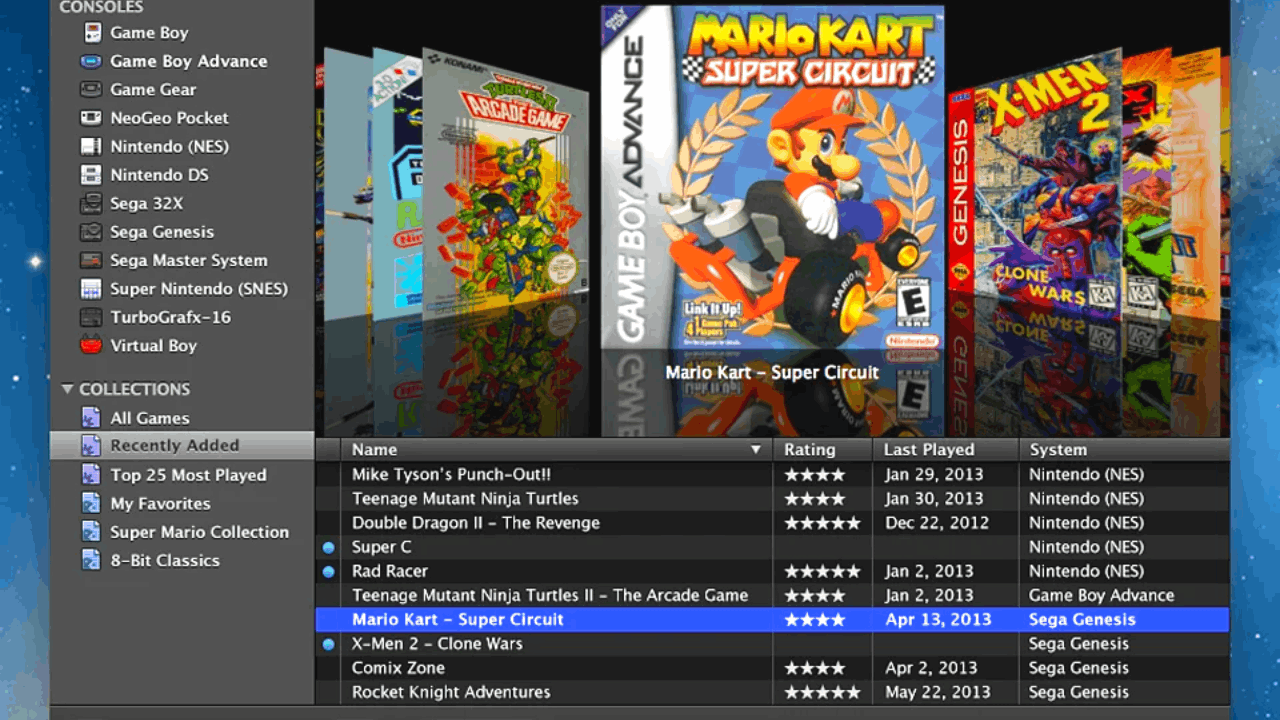Click the Recently Added collection icon
The image size is (1280, 720).
[91, 445]
